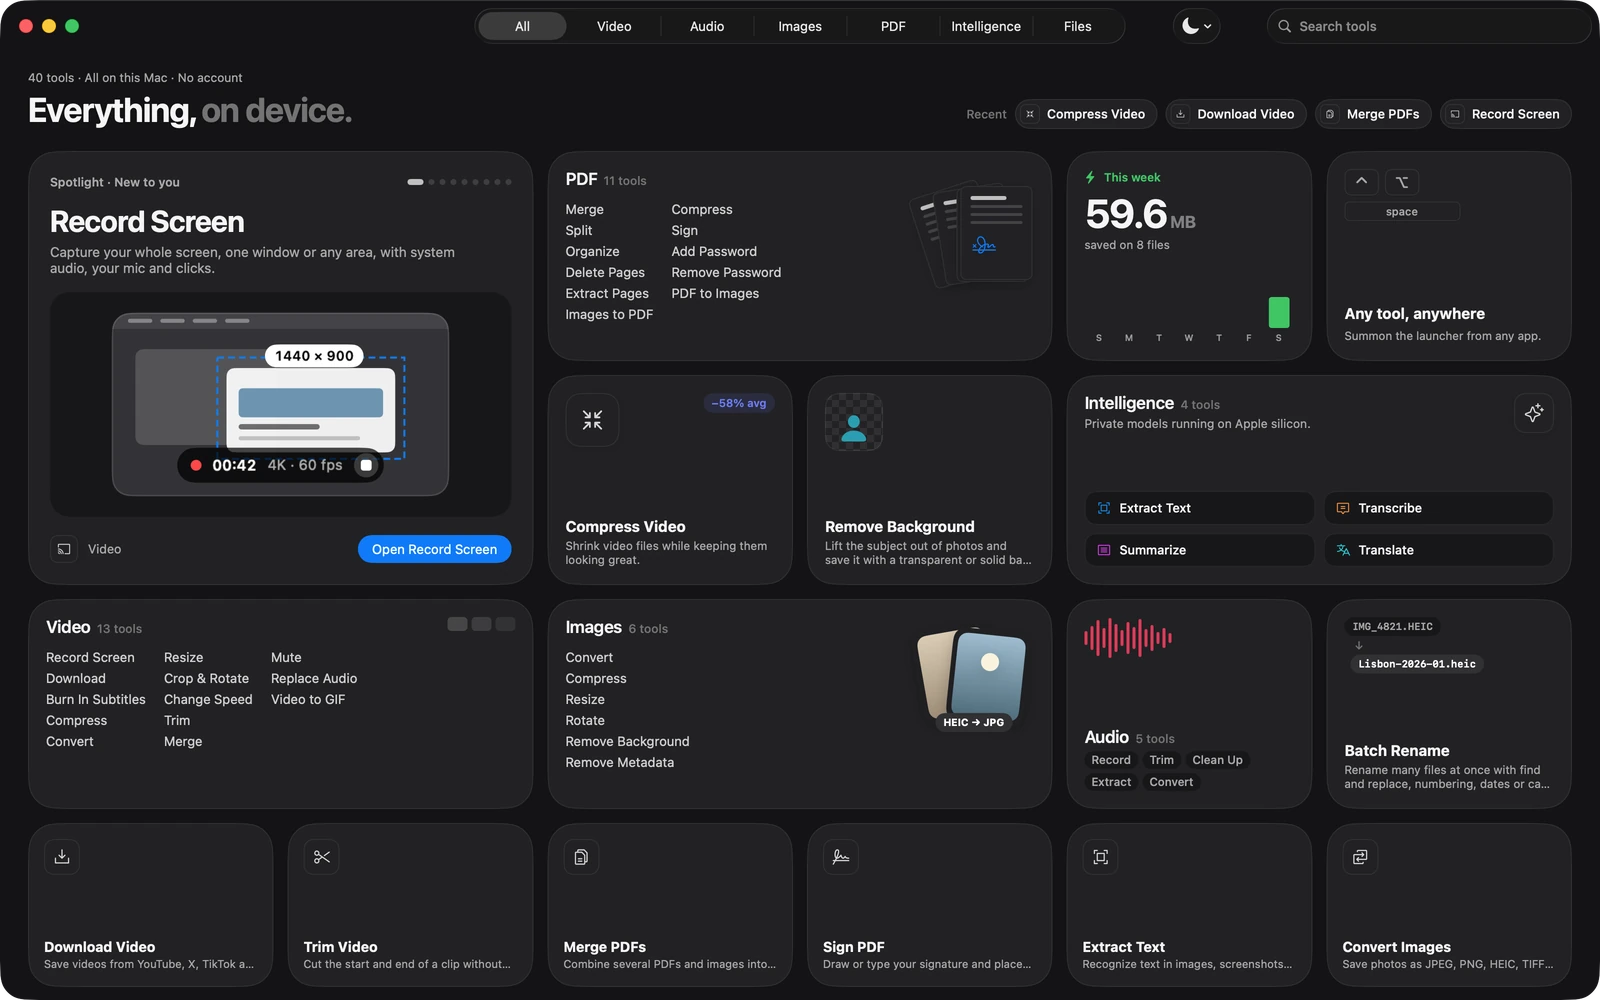Open recent Compress Video shortcut

click(x=1086, y=114)
